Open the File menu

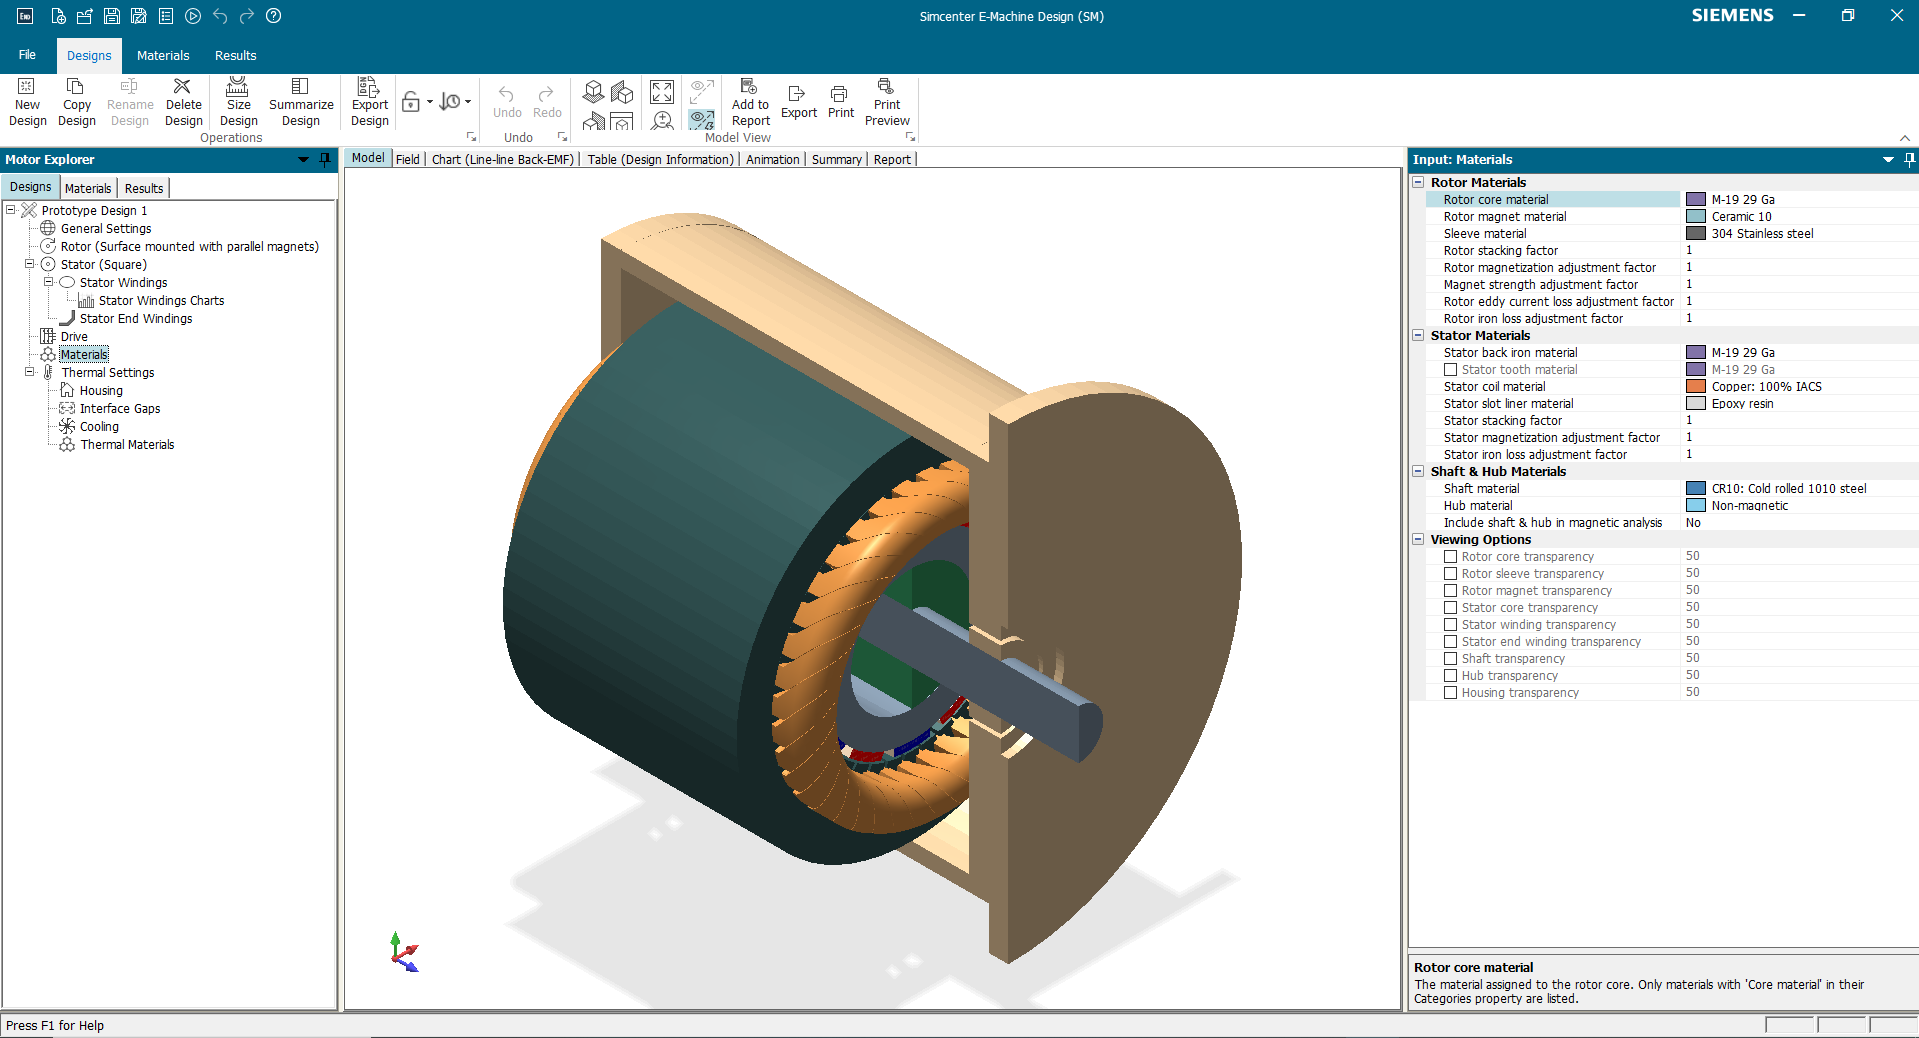(x=27, y=55)
